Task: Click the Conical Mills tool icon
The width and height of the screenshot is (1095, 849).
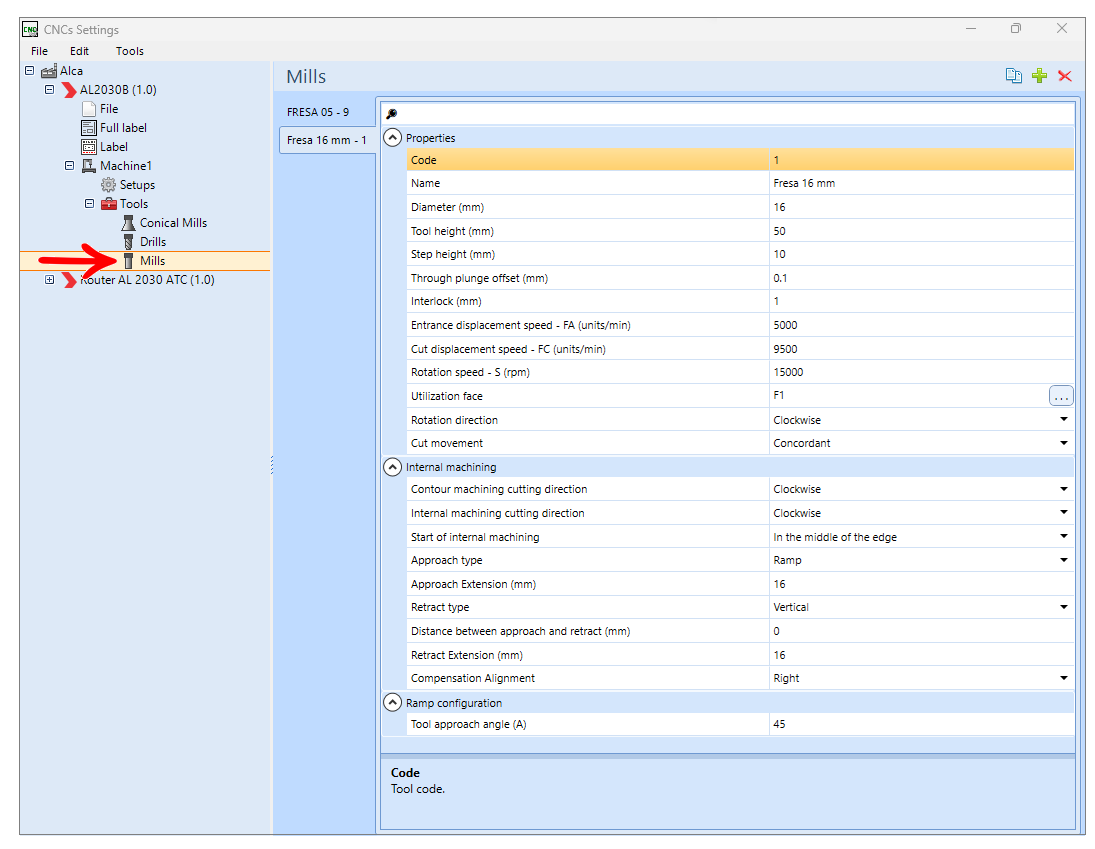Action: (x=128, y=223)
